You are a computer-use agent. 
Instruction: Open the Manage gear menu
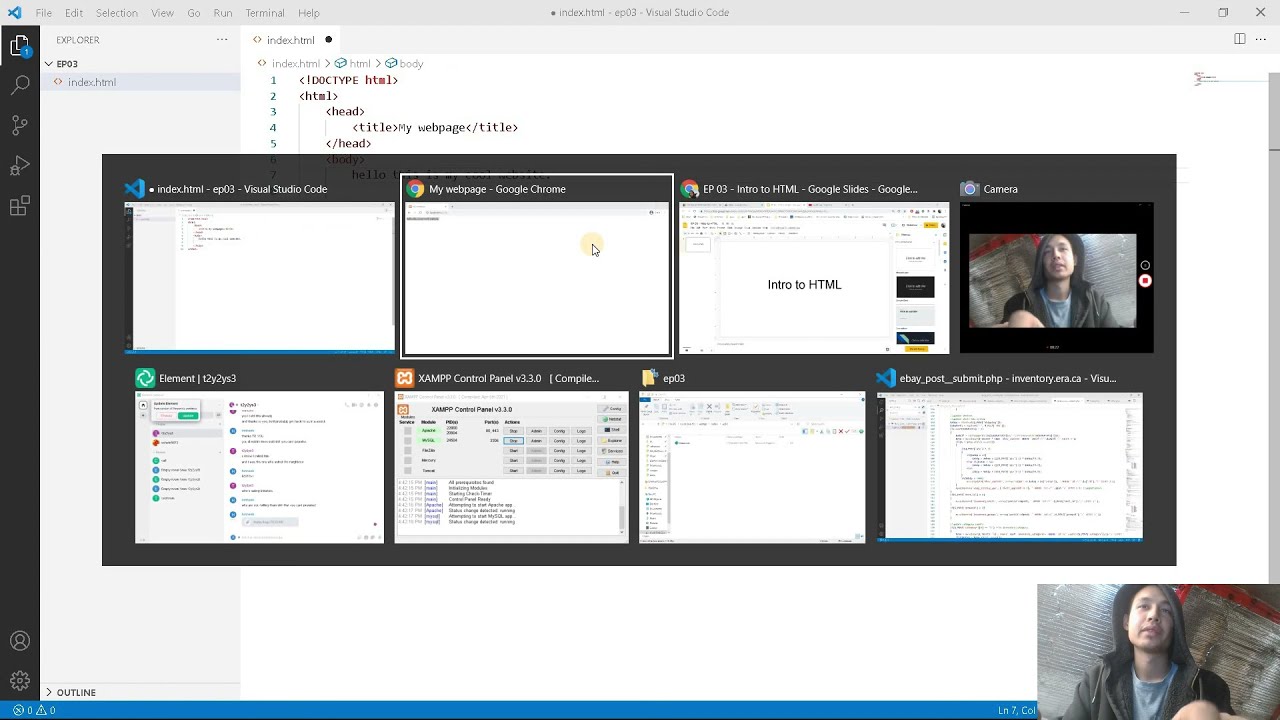(20, 681)
